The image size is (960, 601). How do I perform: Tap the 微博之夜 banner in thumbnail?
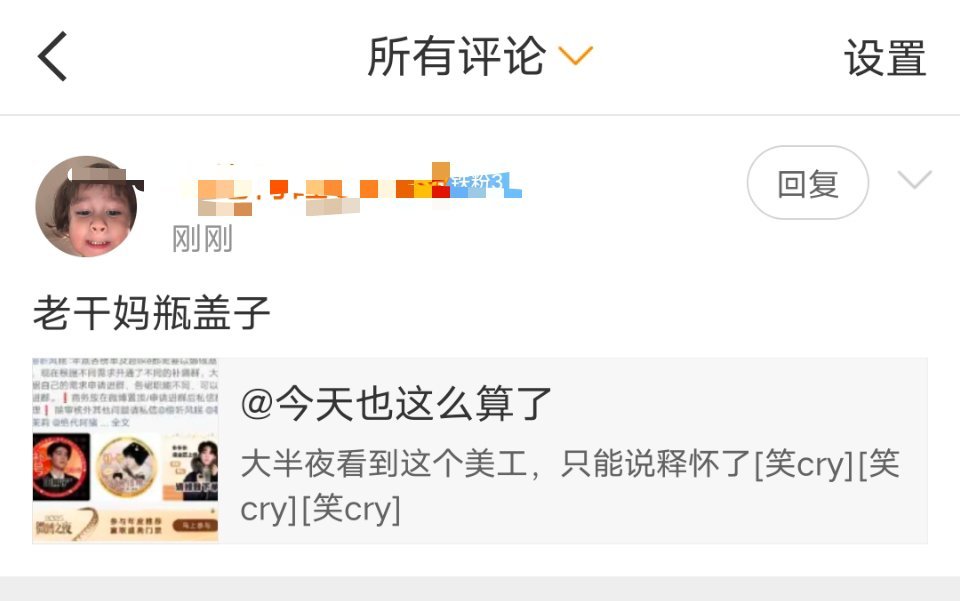(x=126, y=525)
